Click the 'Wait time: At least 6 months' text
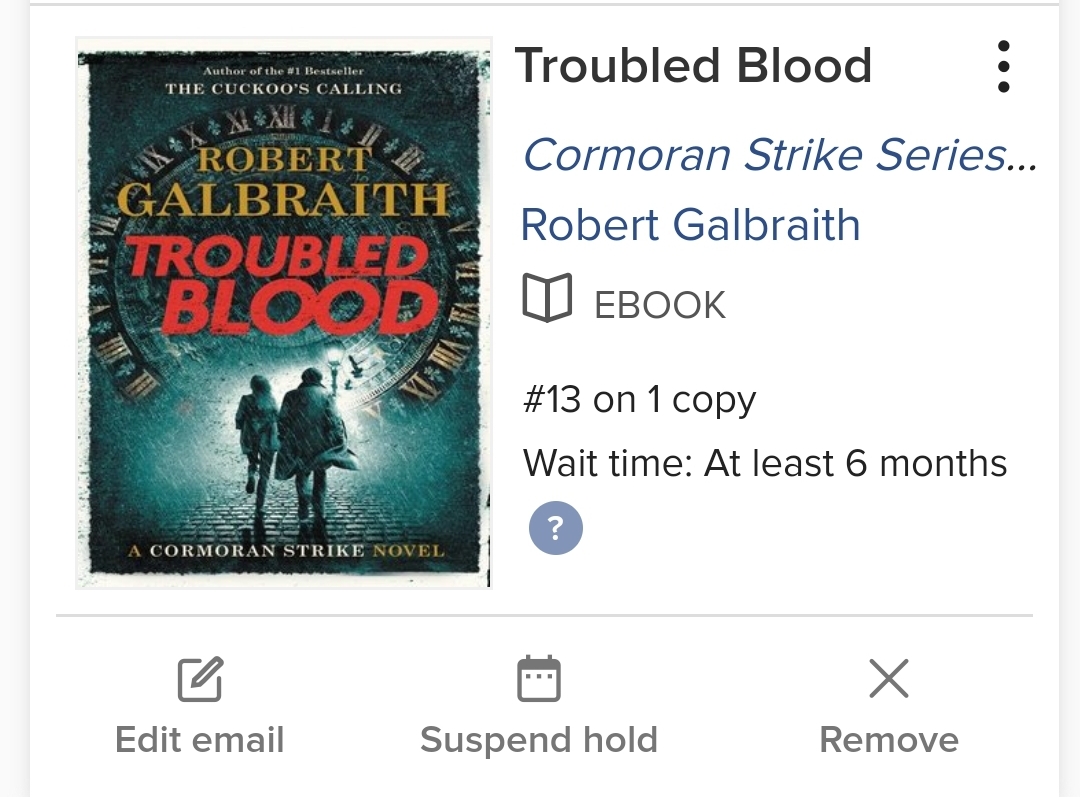Screen dimensions: 1080x797 [x=765, y=463]
